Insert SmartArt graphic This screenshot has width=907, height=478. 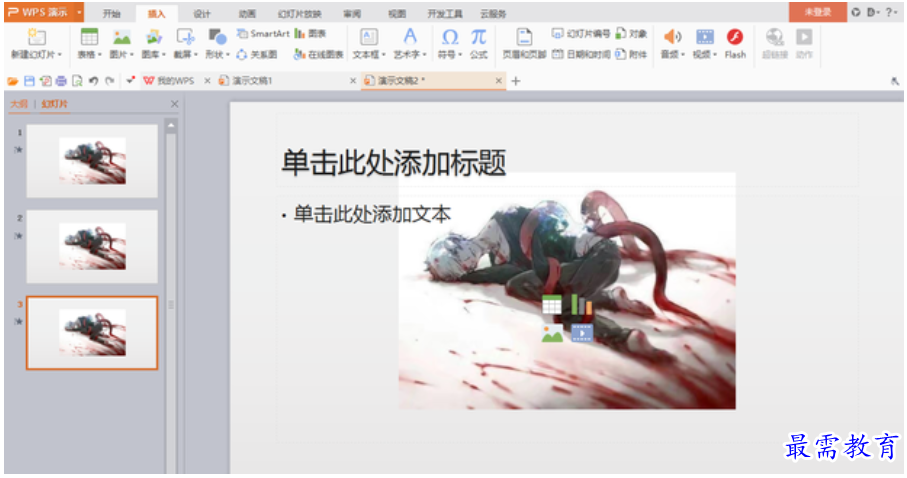tap(263, 34)
